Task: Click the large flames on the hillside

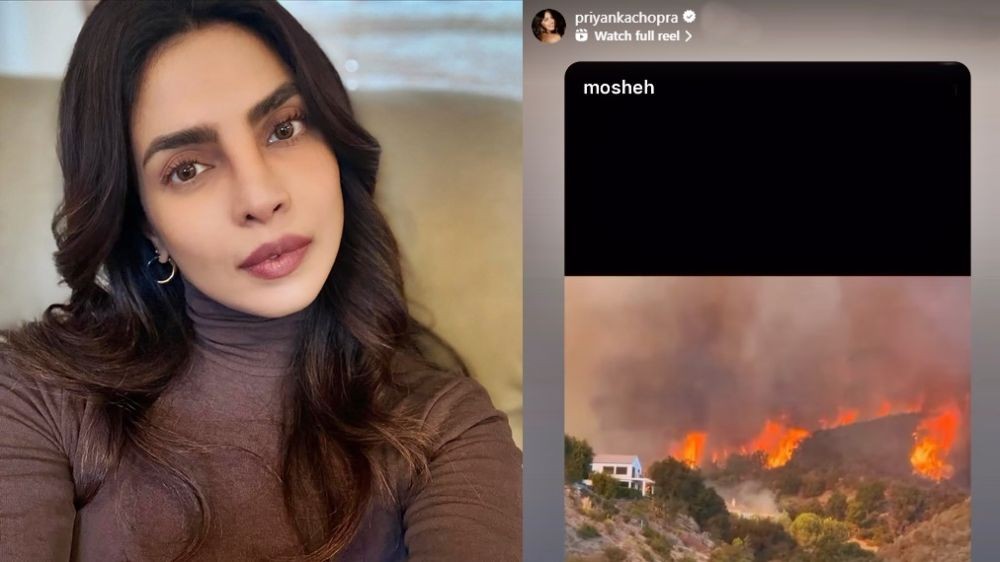Action: [935, 441]
